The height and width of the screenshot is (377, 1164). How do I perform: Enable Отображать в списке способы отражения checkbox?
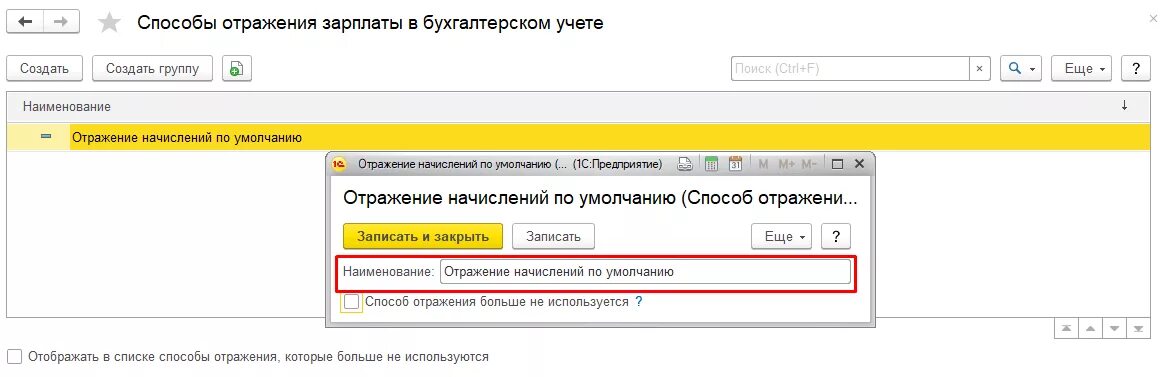pos(14,356)
